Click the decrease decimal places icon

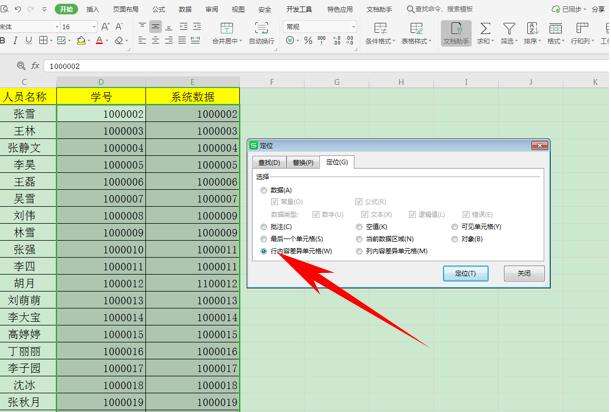click(x=350, y=40)
